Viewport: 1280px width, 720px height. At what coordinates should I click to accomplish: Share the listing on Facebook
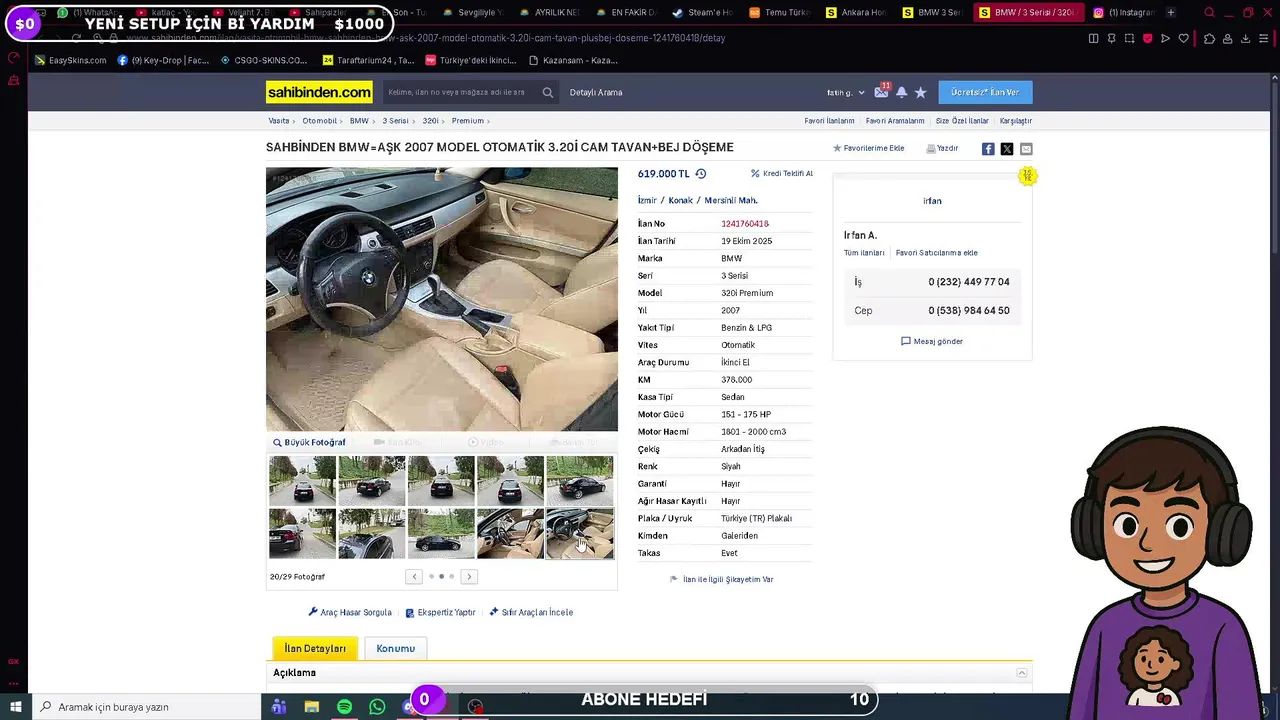(x=988, y=149)
